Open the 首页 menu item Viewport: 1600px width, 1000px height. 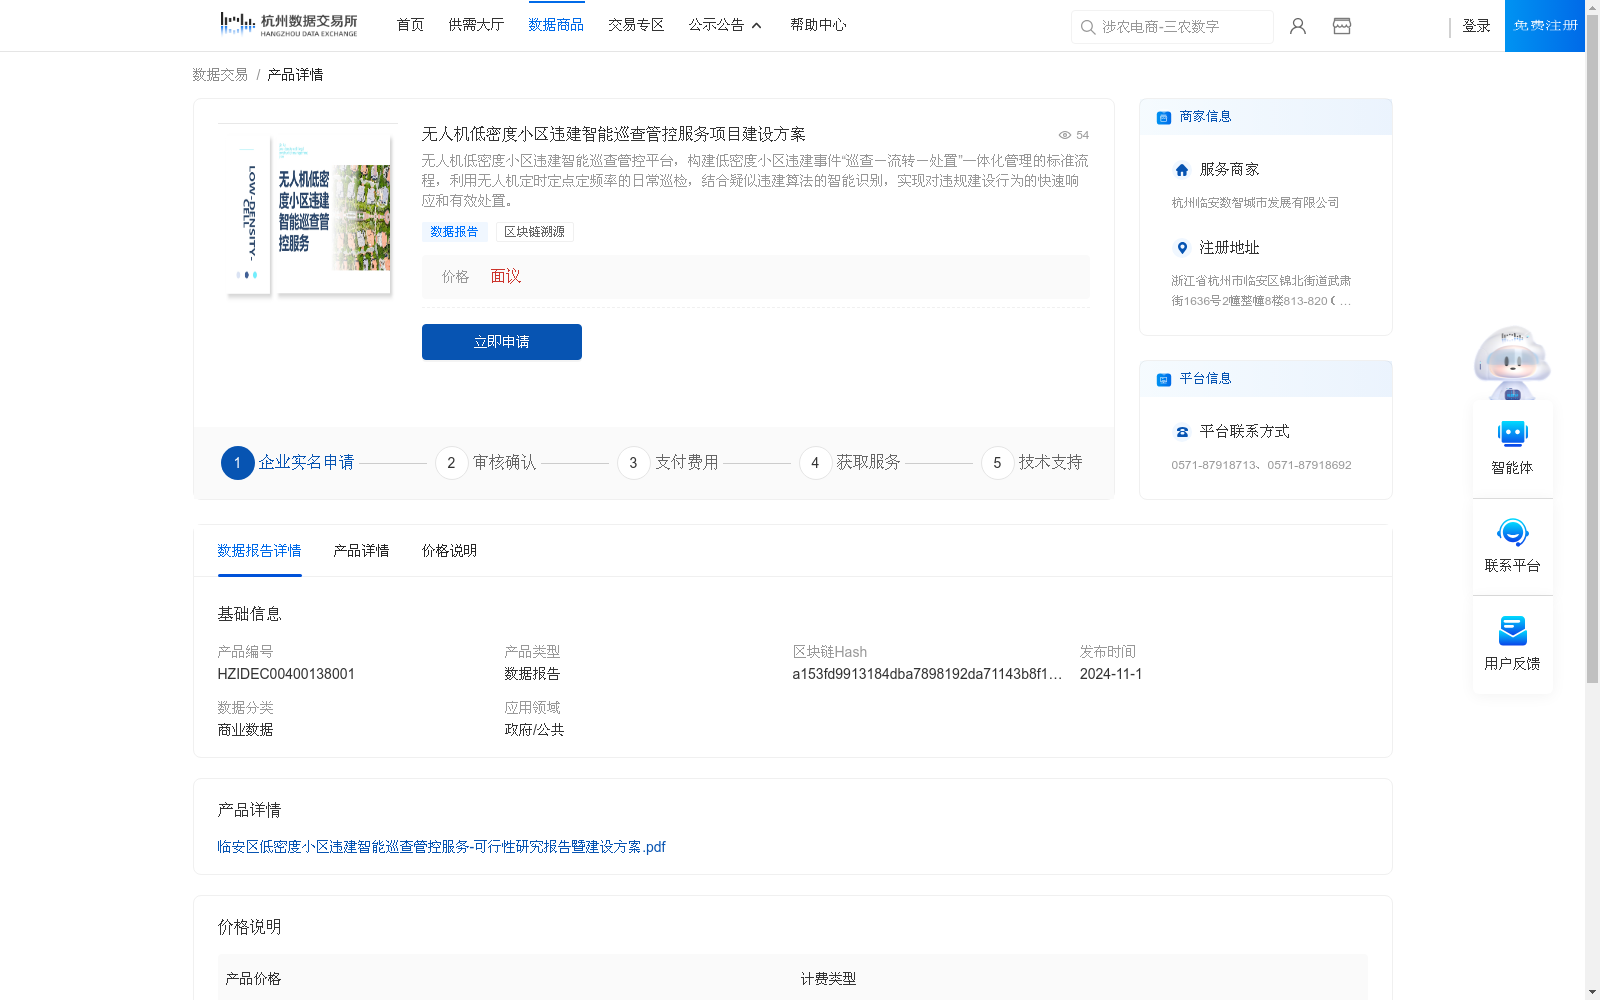410,25
